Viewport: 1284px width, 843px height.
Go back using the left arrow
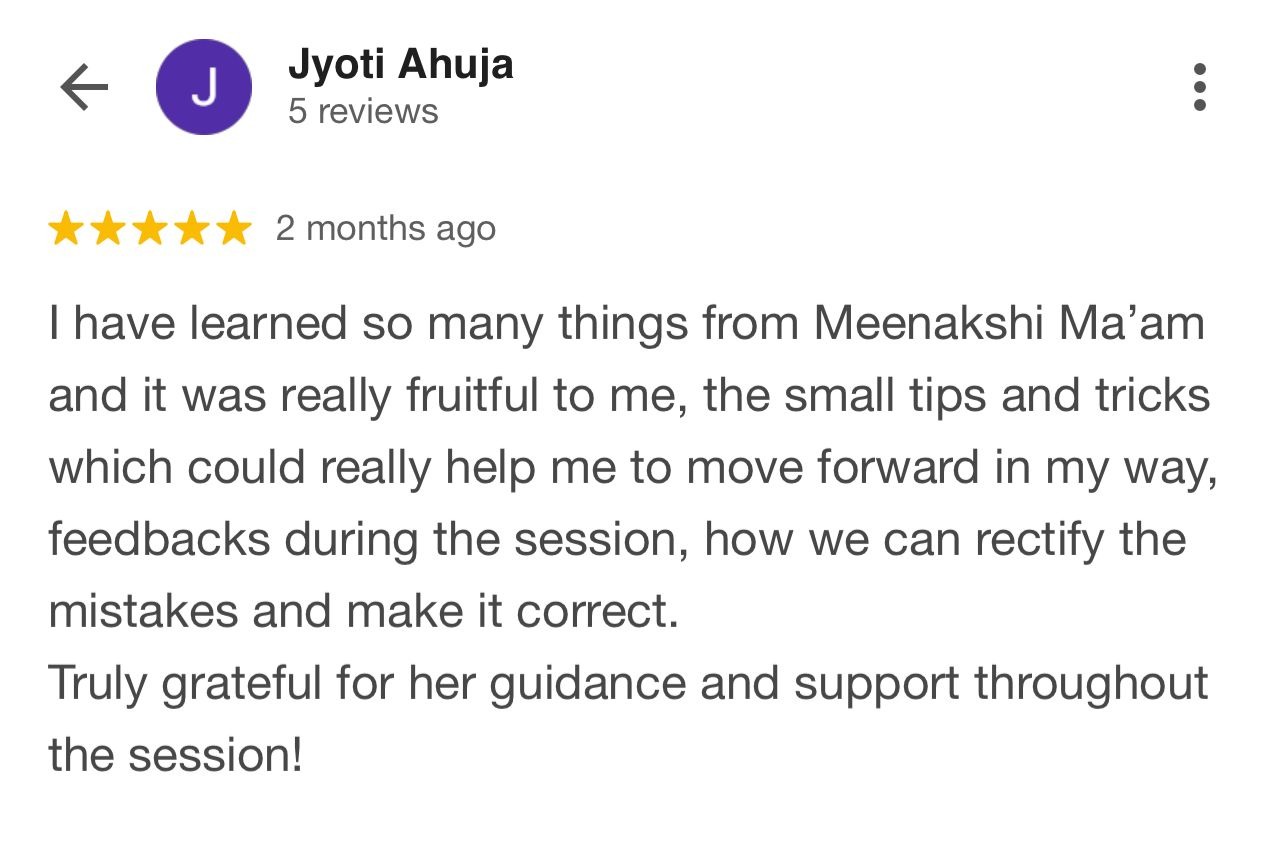pyautogui.click(x=84, y=88)
